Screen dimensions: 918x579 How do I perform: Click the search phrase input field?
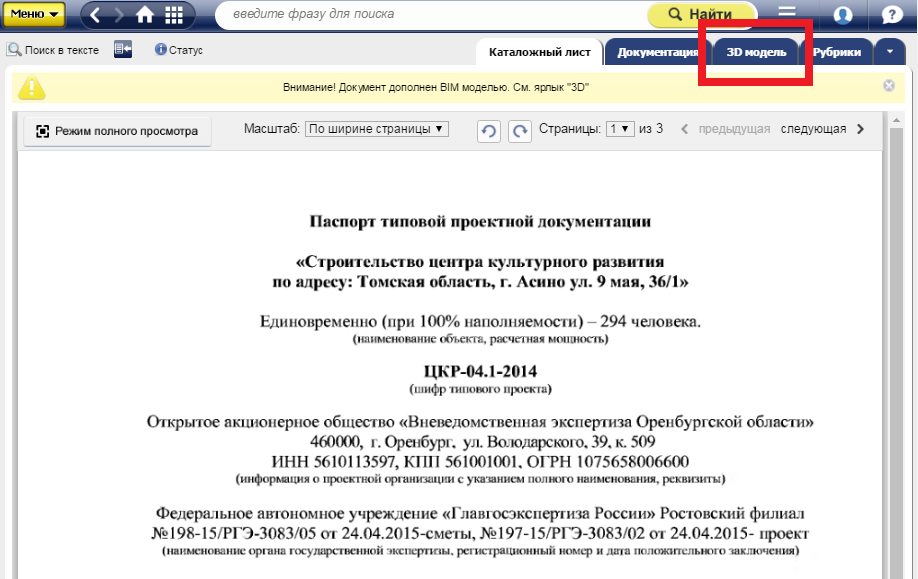(x=430, y=15)
